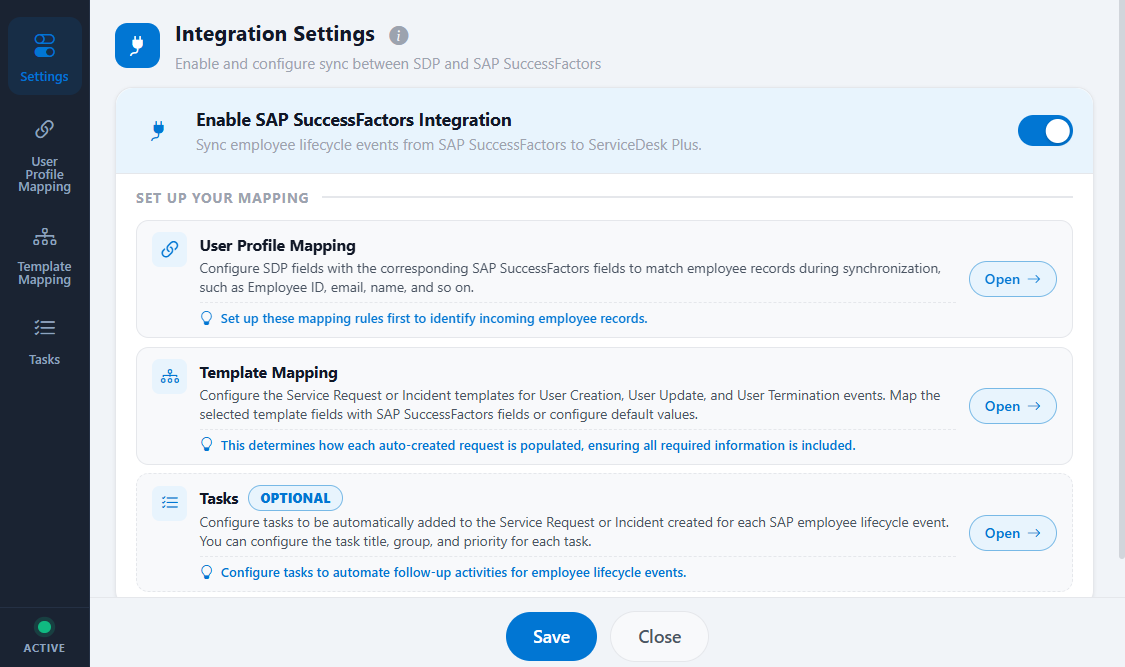Click the hierarchy icon on Template Mapping card
The width and height of the screenshot is (1125, 667).
pos(169,377)
